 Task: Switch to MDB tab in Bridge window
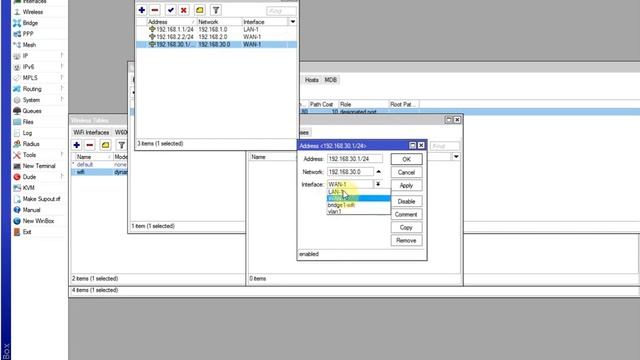click(331, 80)
